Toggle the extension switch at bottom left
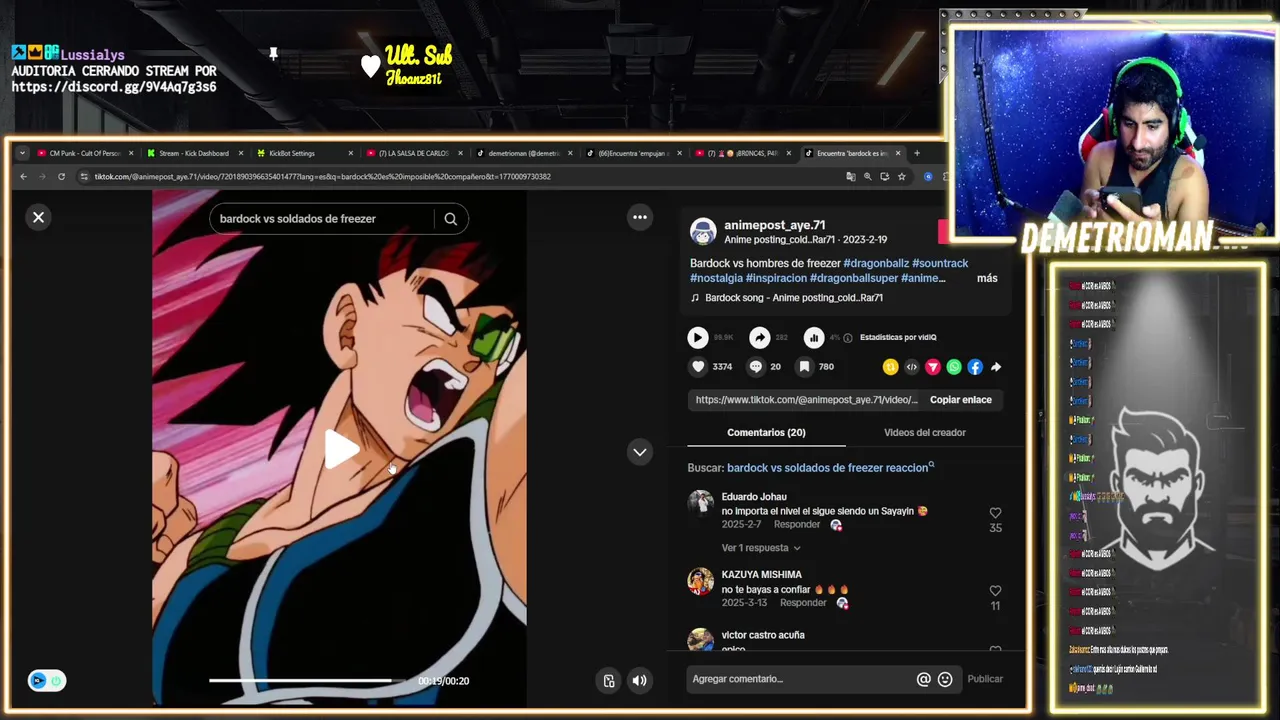The height and width of the screenshot is (720, 1280). point(47,681)
